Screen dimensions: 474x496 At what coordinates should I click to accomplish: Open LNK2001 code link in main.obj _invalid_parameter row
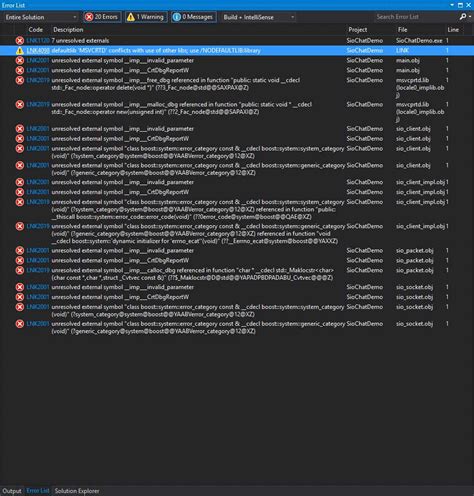click(x=38, y=61)
